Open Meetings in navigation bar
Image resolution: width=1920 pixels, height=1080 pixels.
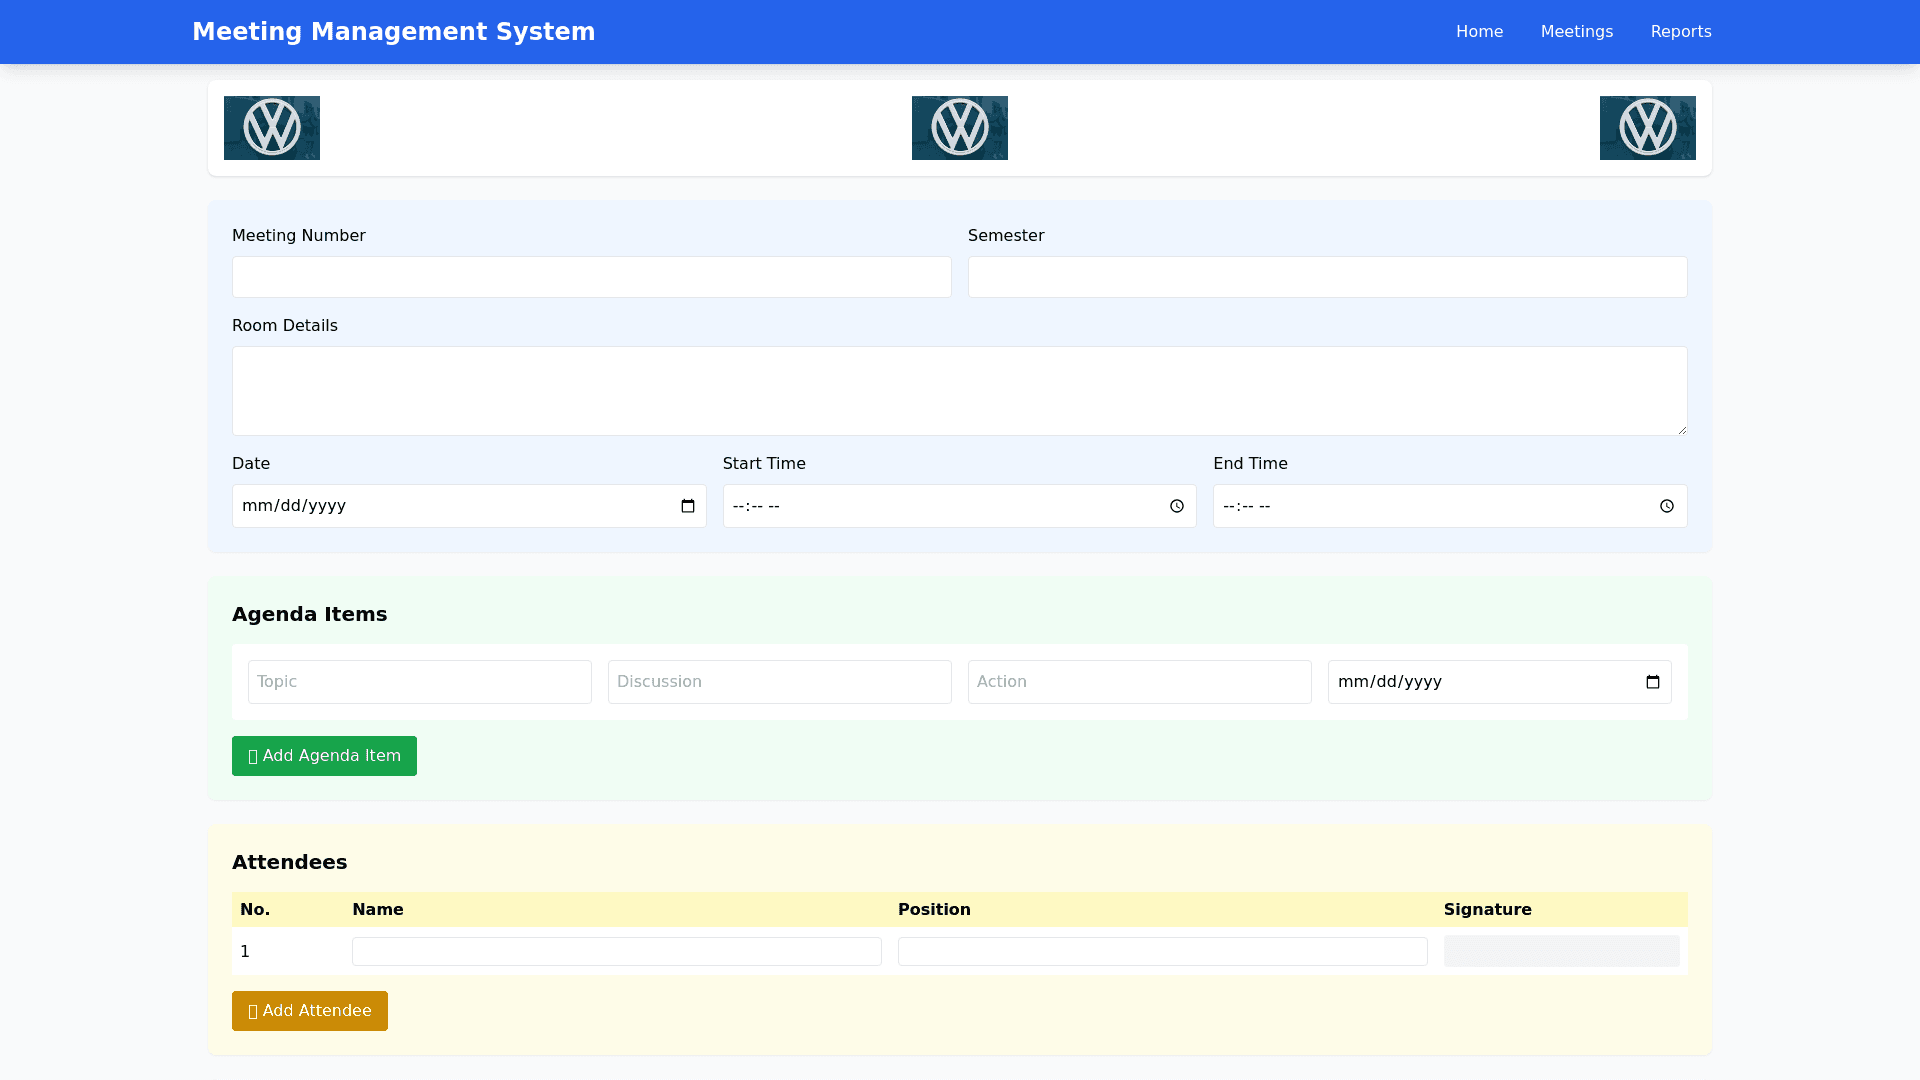(x=1576, y=32)
